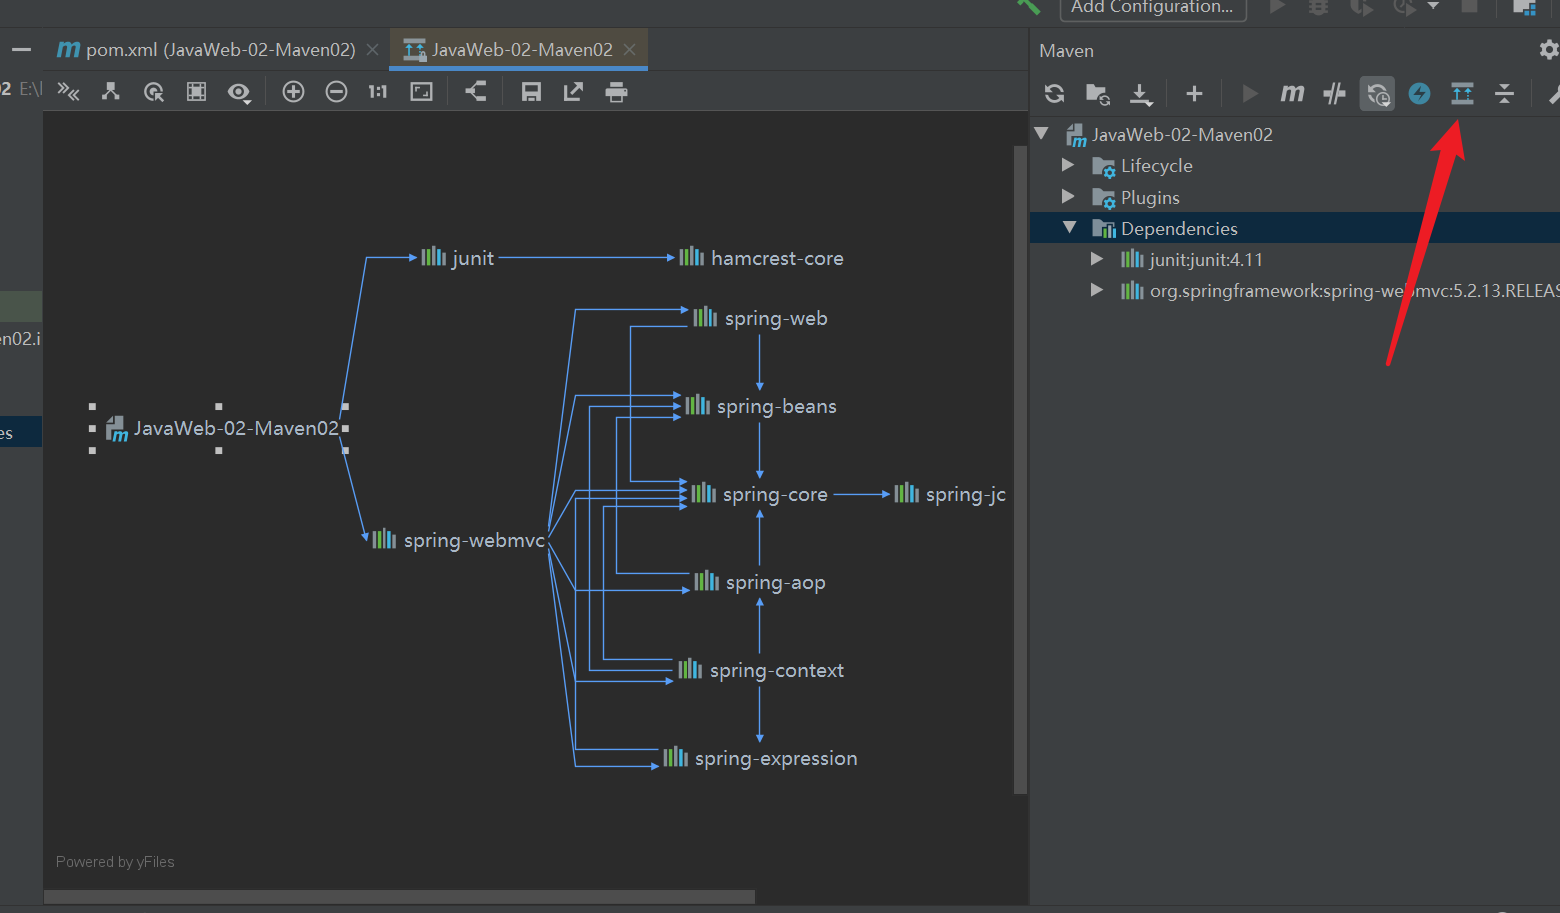The width and height of the screenshot is (1560, 913).
Task: Open Execute Maven Goal (m icon)
Action: click(1292, 94)
